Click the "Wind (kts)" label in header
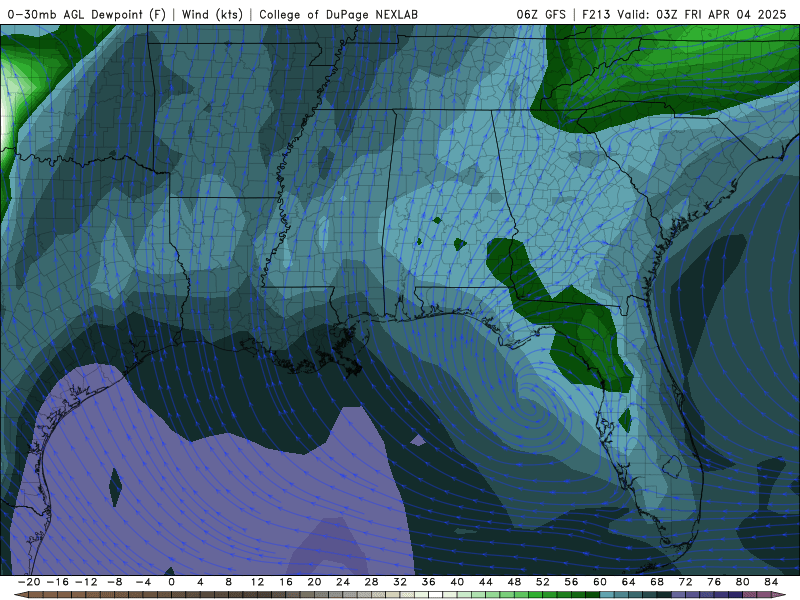 tap(212, 14)
